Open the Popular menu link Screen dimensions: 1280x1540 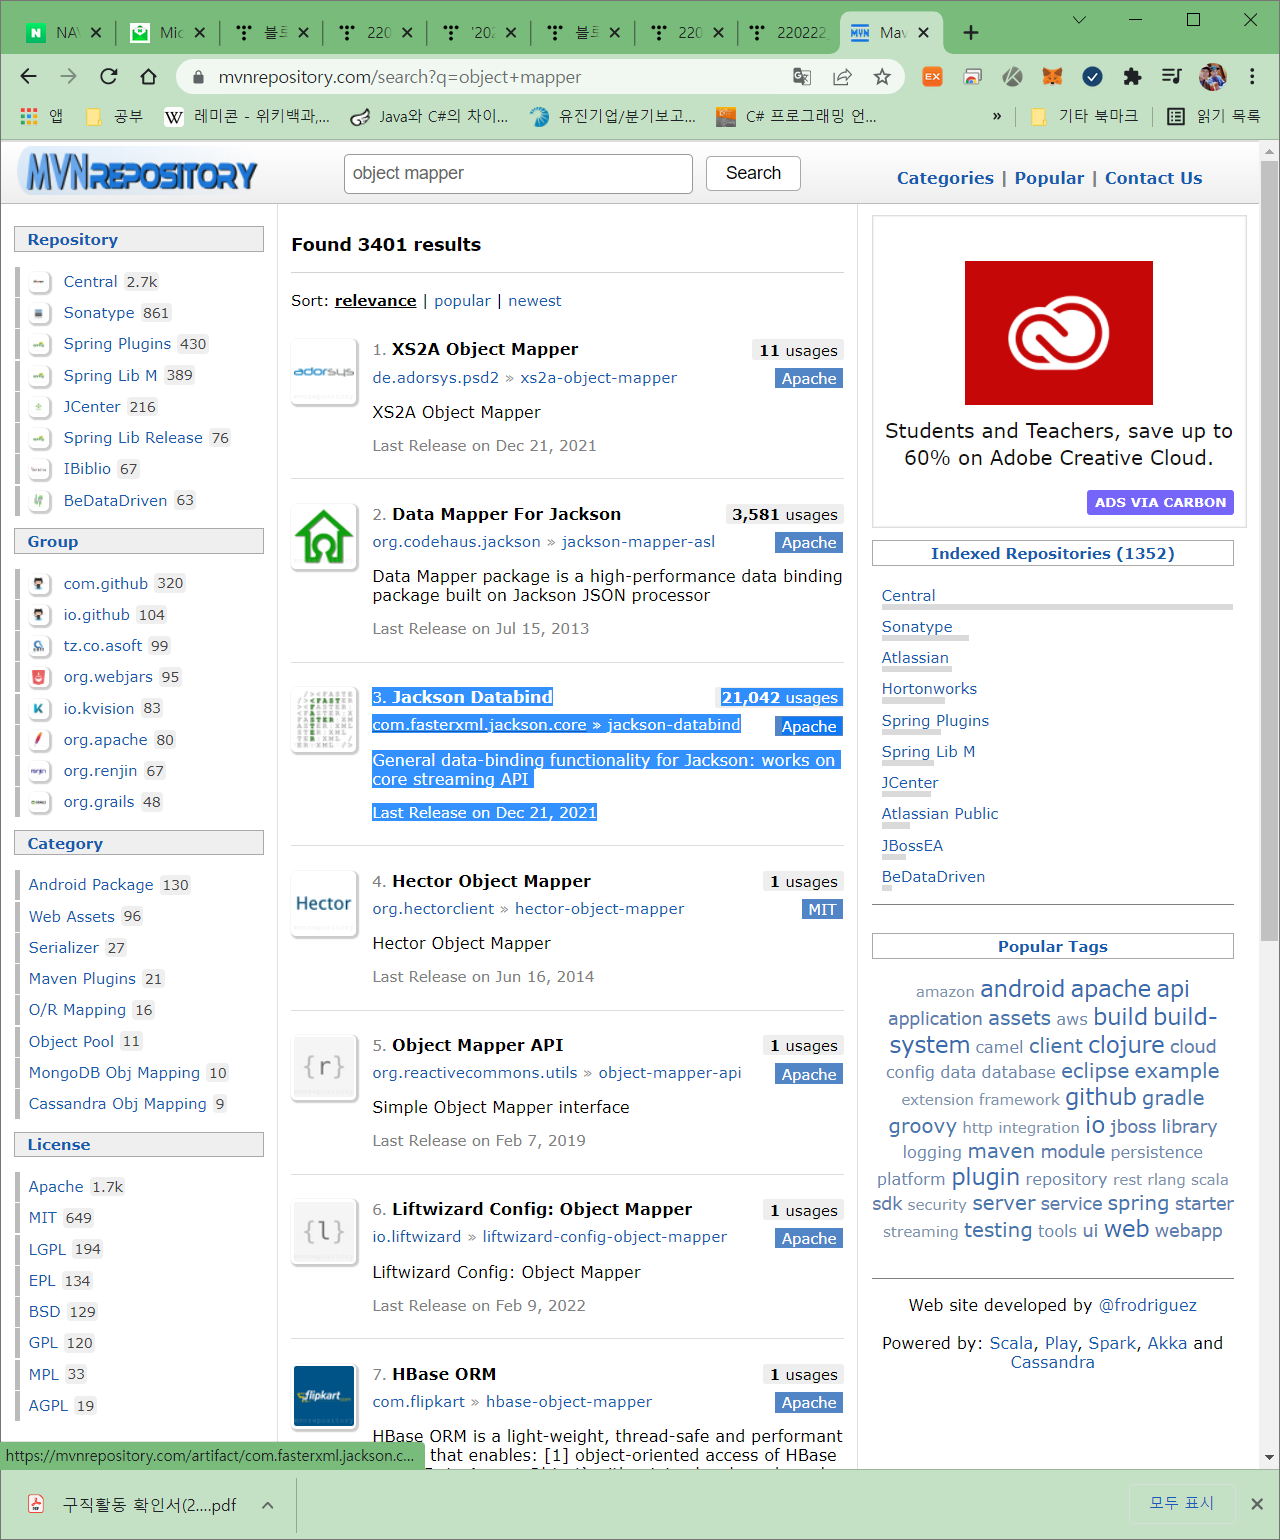[1049, 178]
